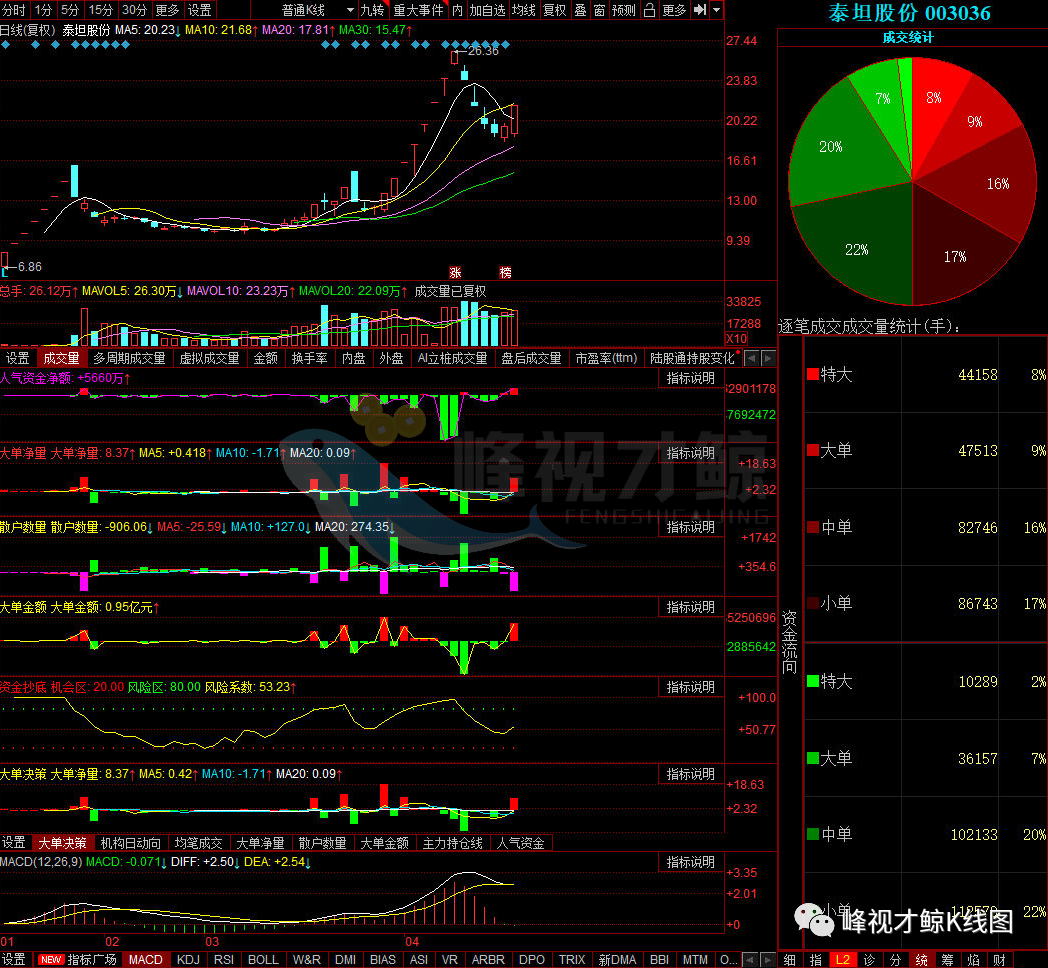Select the BOLL indicator tab
This screenshot has height=968, width=1048.
[x=263, y=959]
